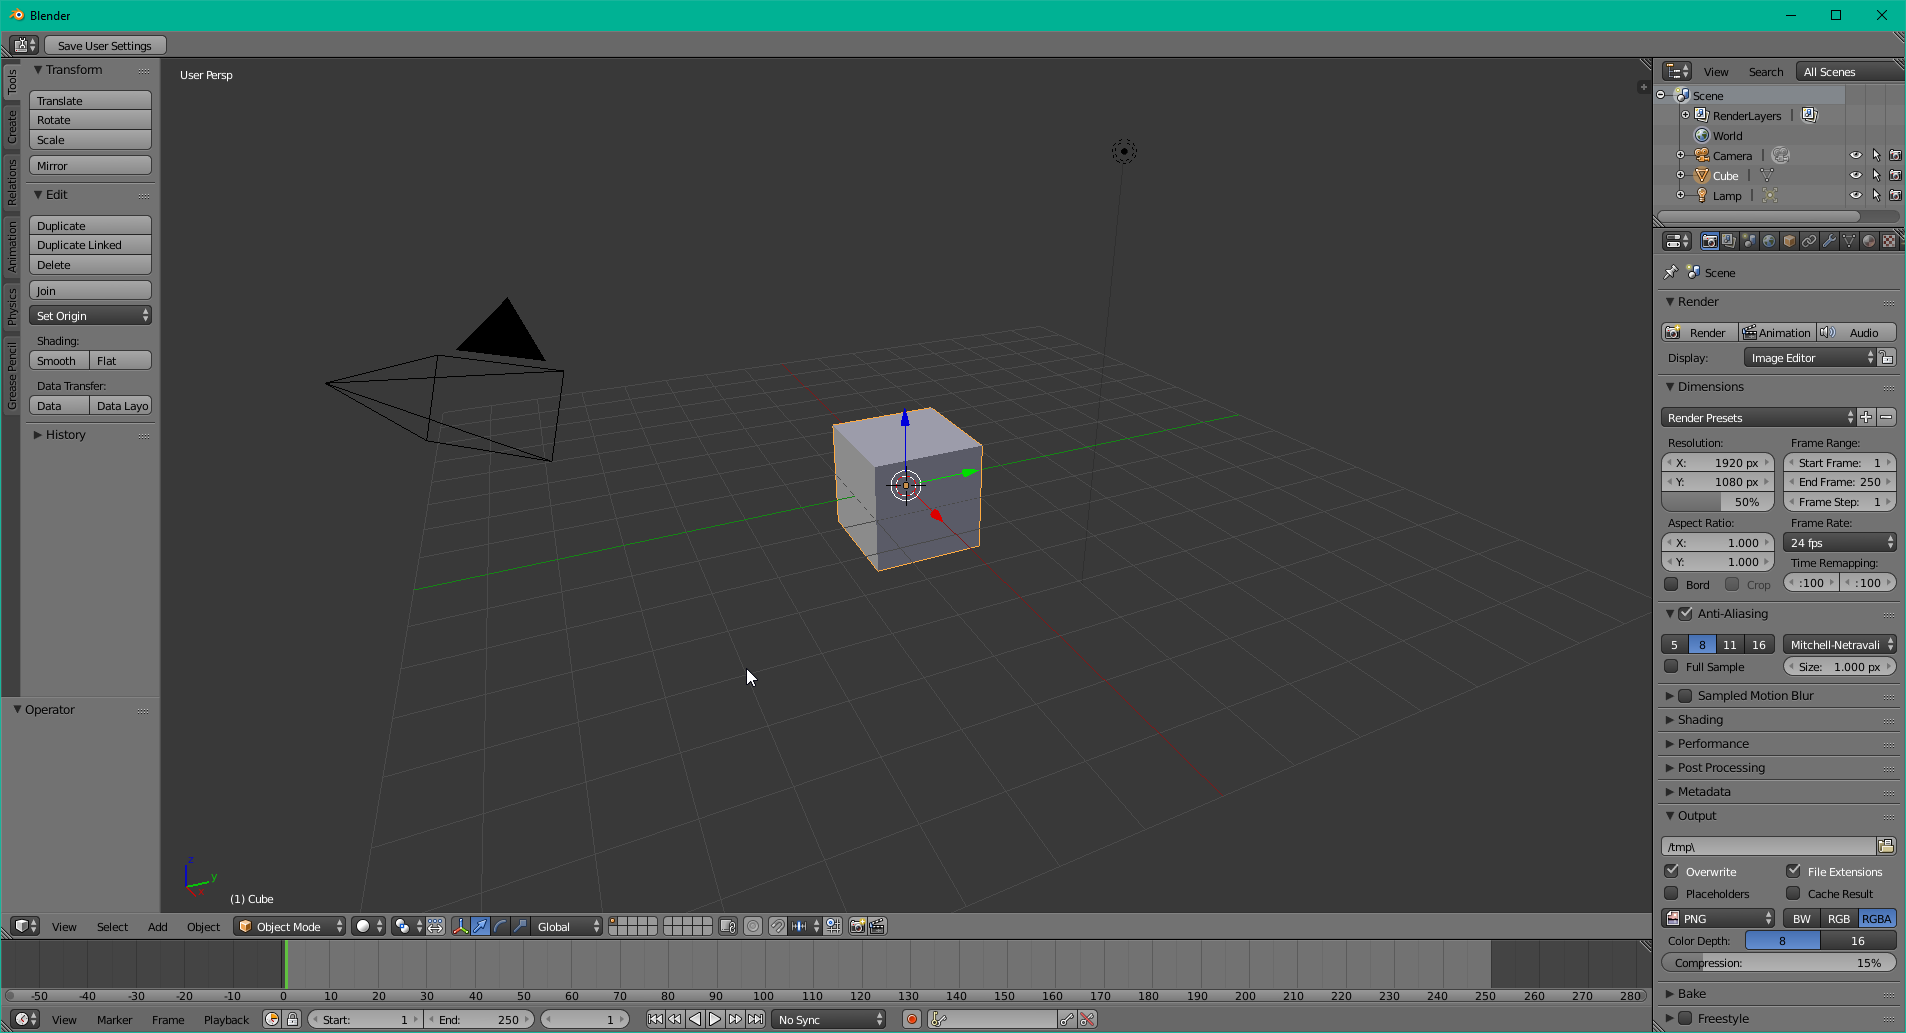Screen dimensions: 1906x1033
Task: Open the Mesh Data properties tab (triangle icon)
Action: pos(1849,241)
